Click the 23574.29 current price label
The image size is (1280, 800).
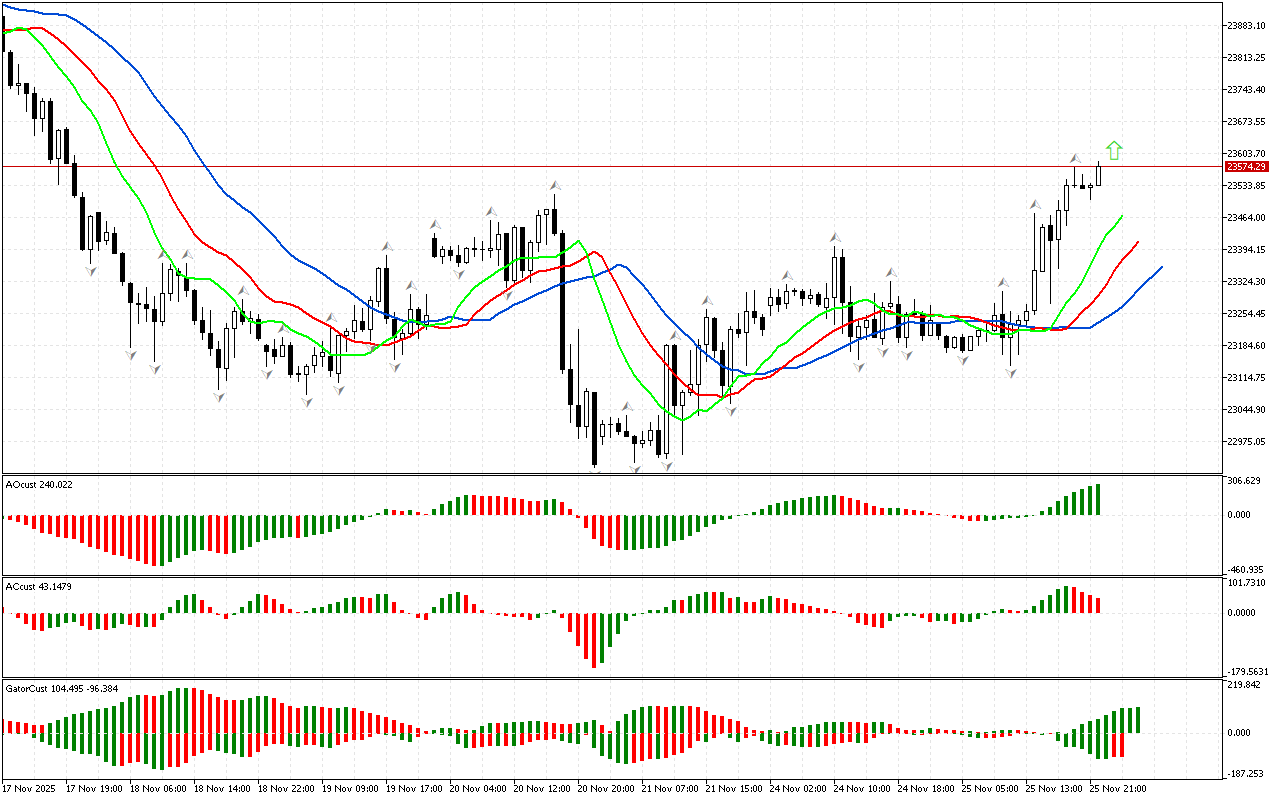1248,167
